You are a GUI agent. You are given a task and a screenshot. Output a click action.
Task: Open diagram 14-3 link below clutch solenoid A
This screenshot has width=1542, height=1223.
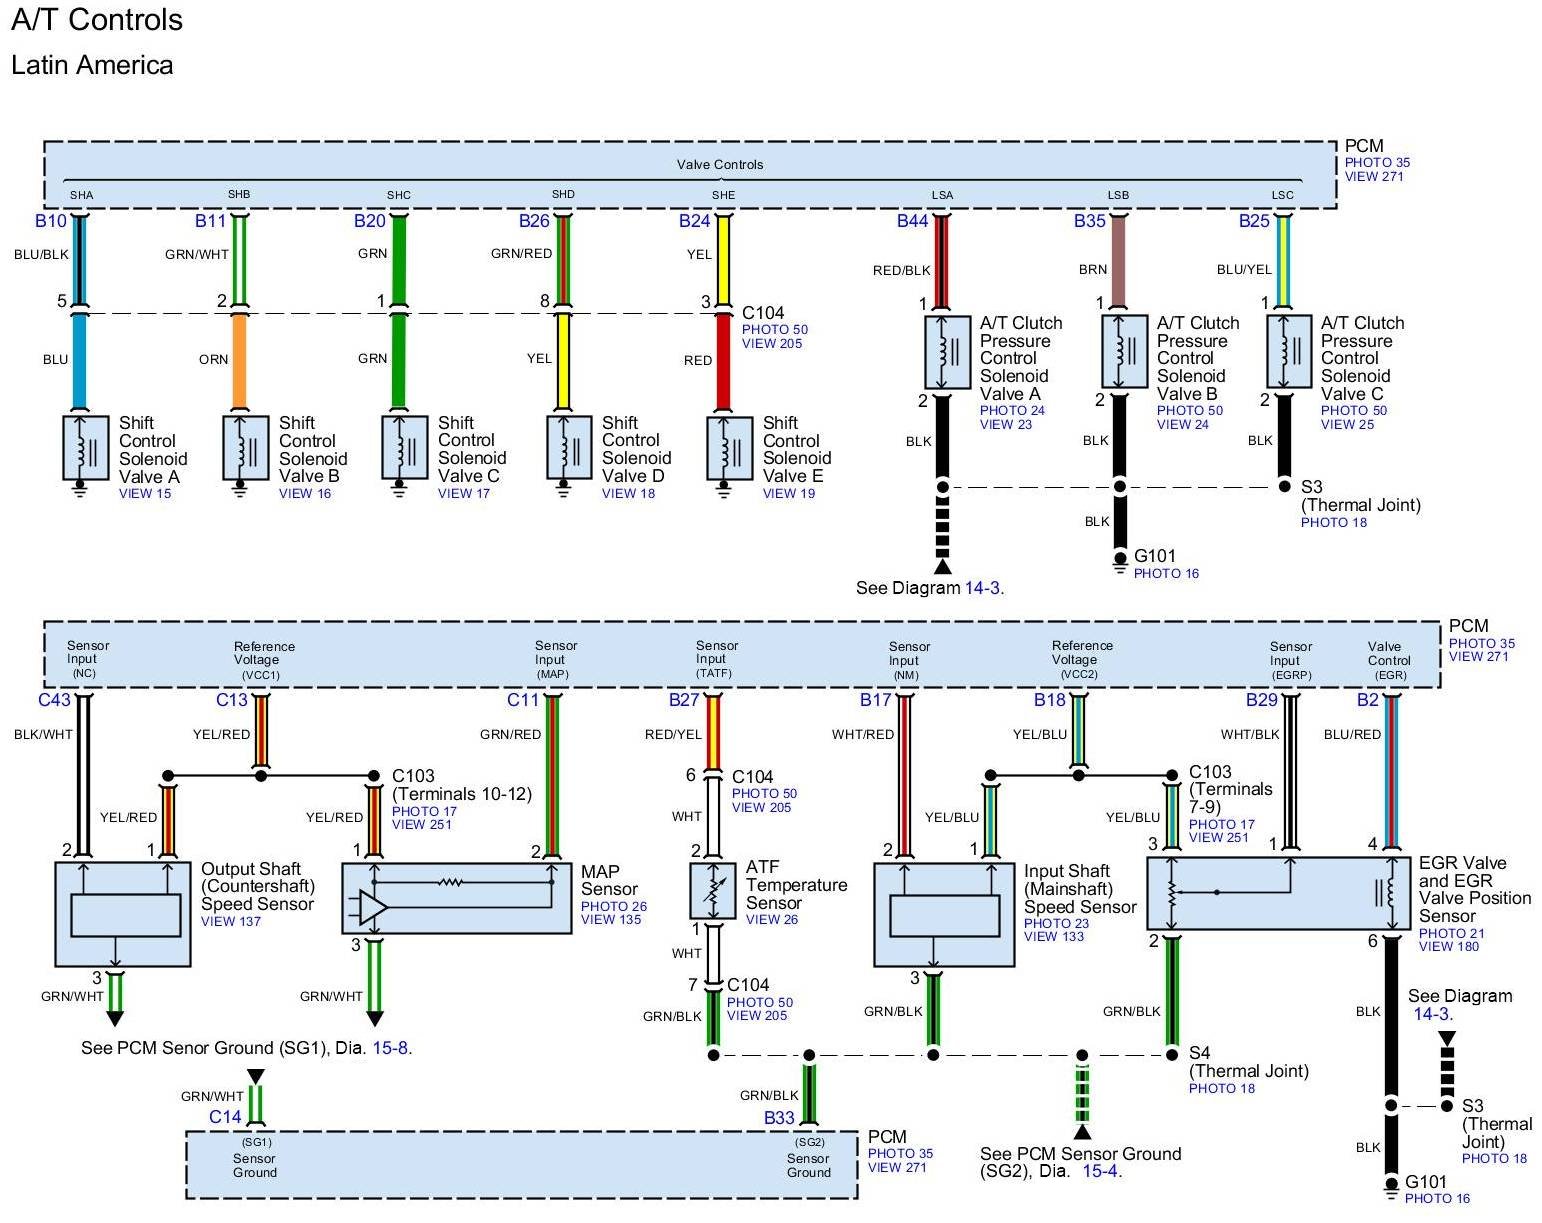(x=981, y=588)
